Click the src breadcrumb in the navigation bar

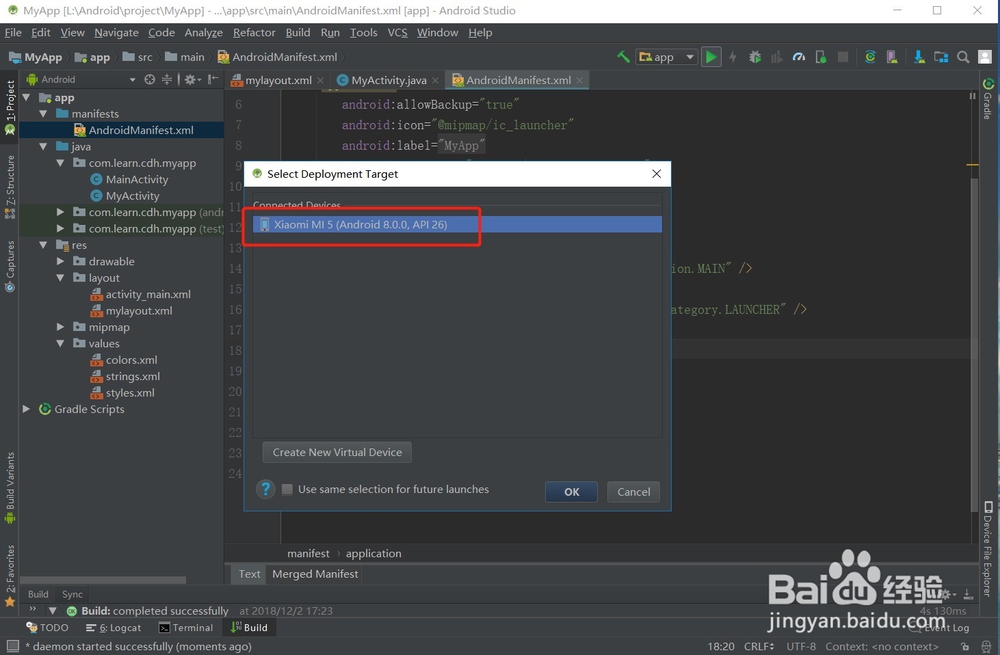(138, 57)
